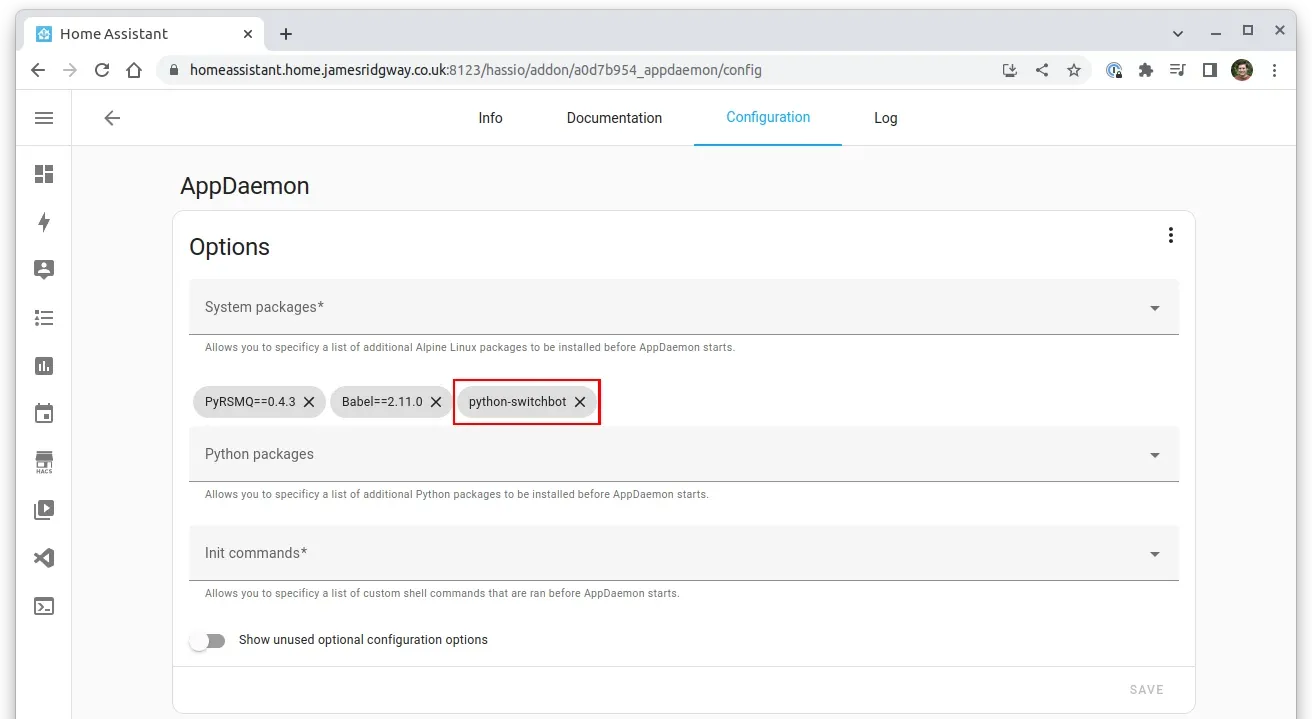1312x719 pixels.
Task: Toggle the browser side panel icon
Action: coord(1210,70)
